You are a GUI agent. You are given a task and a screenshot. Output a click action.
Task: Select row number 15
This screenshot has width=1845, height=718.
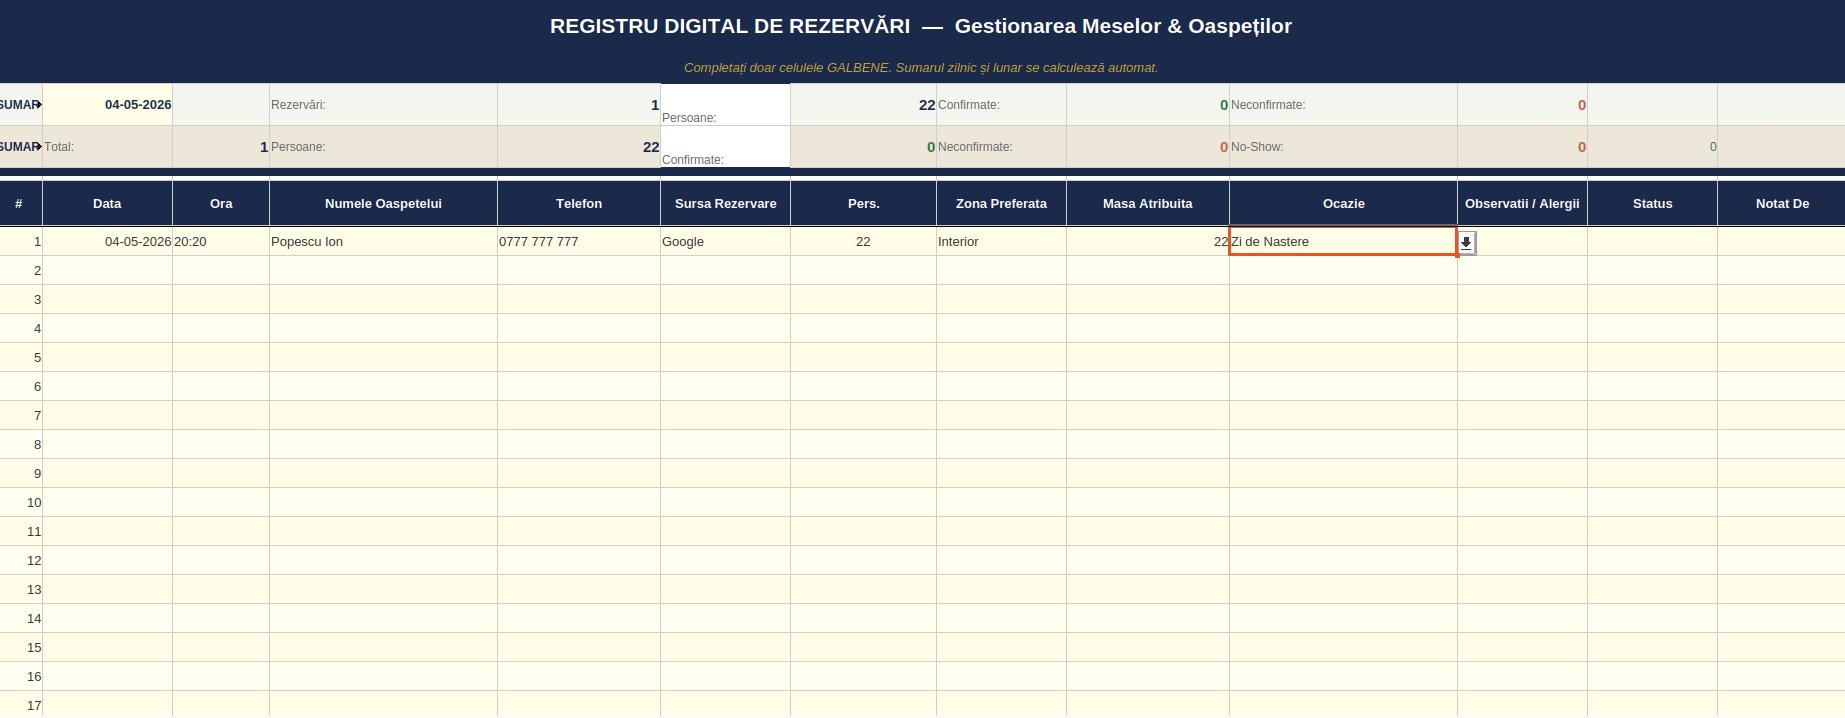click(21, 647)
